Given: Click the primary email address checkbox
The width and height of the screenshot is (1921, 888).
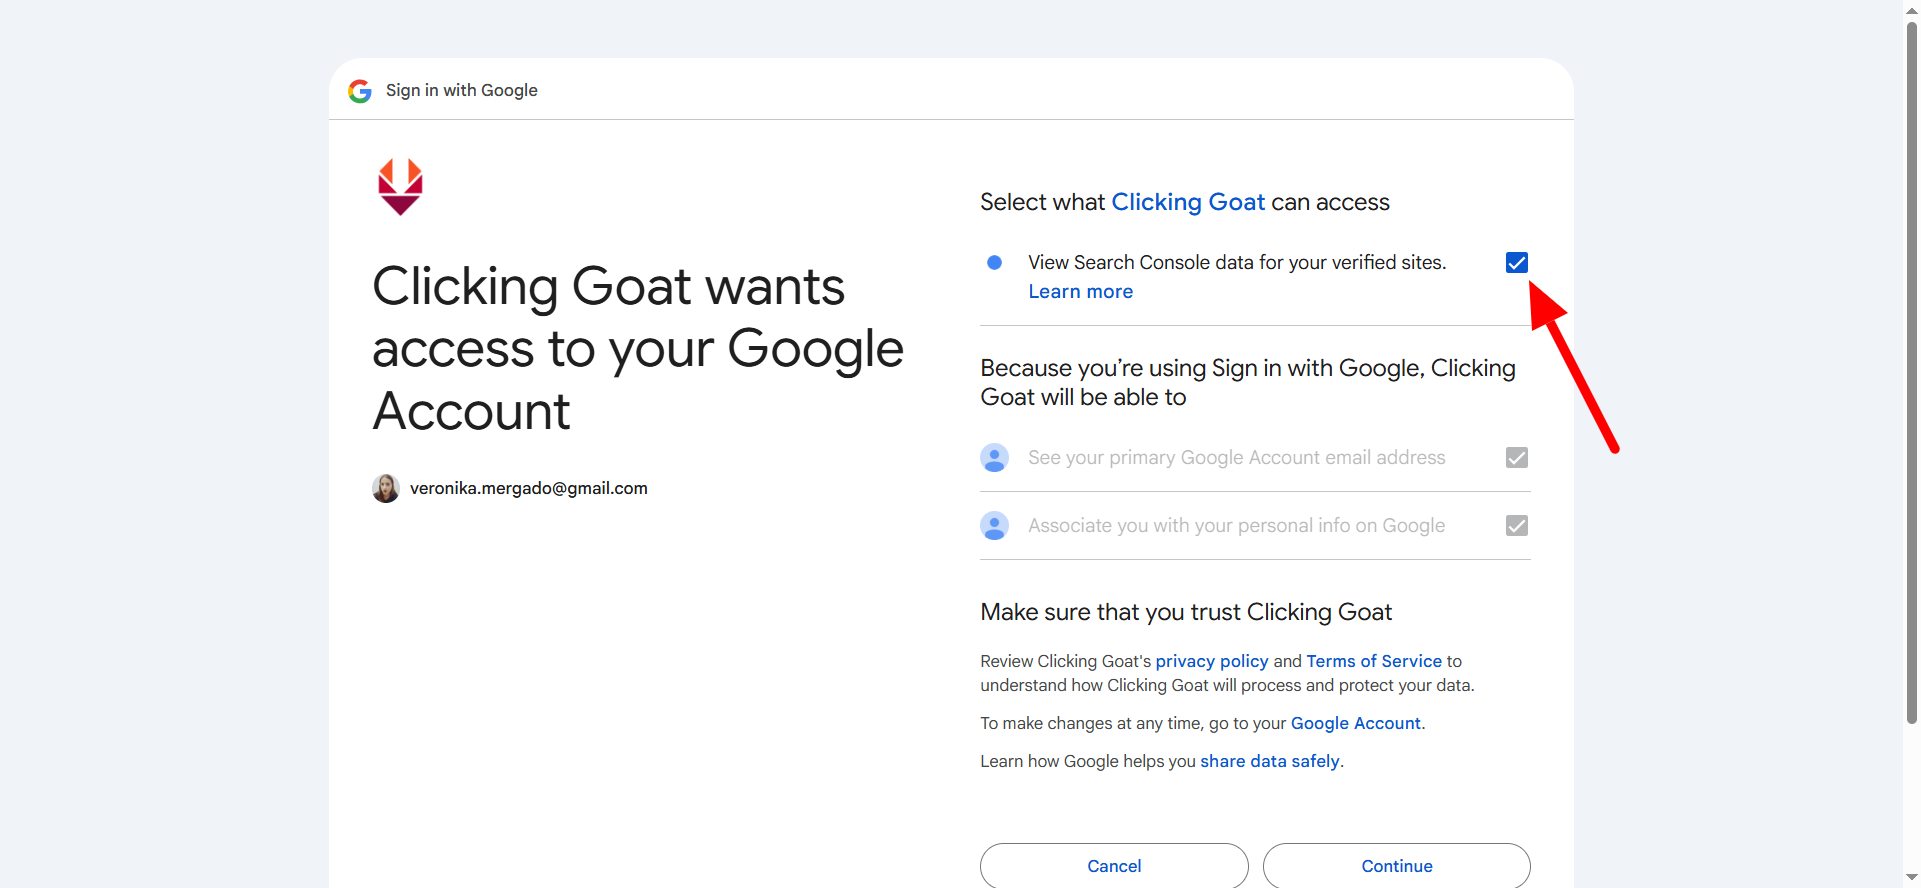Looking at the screenshot, I should (x=1516, y=458).
